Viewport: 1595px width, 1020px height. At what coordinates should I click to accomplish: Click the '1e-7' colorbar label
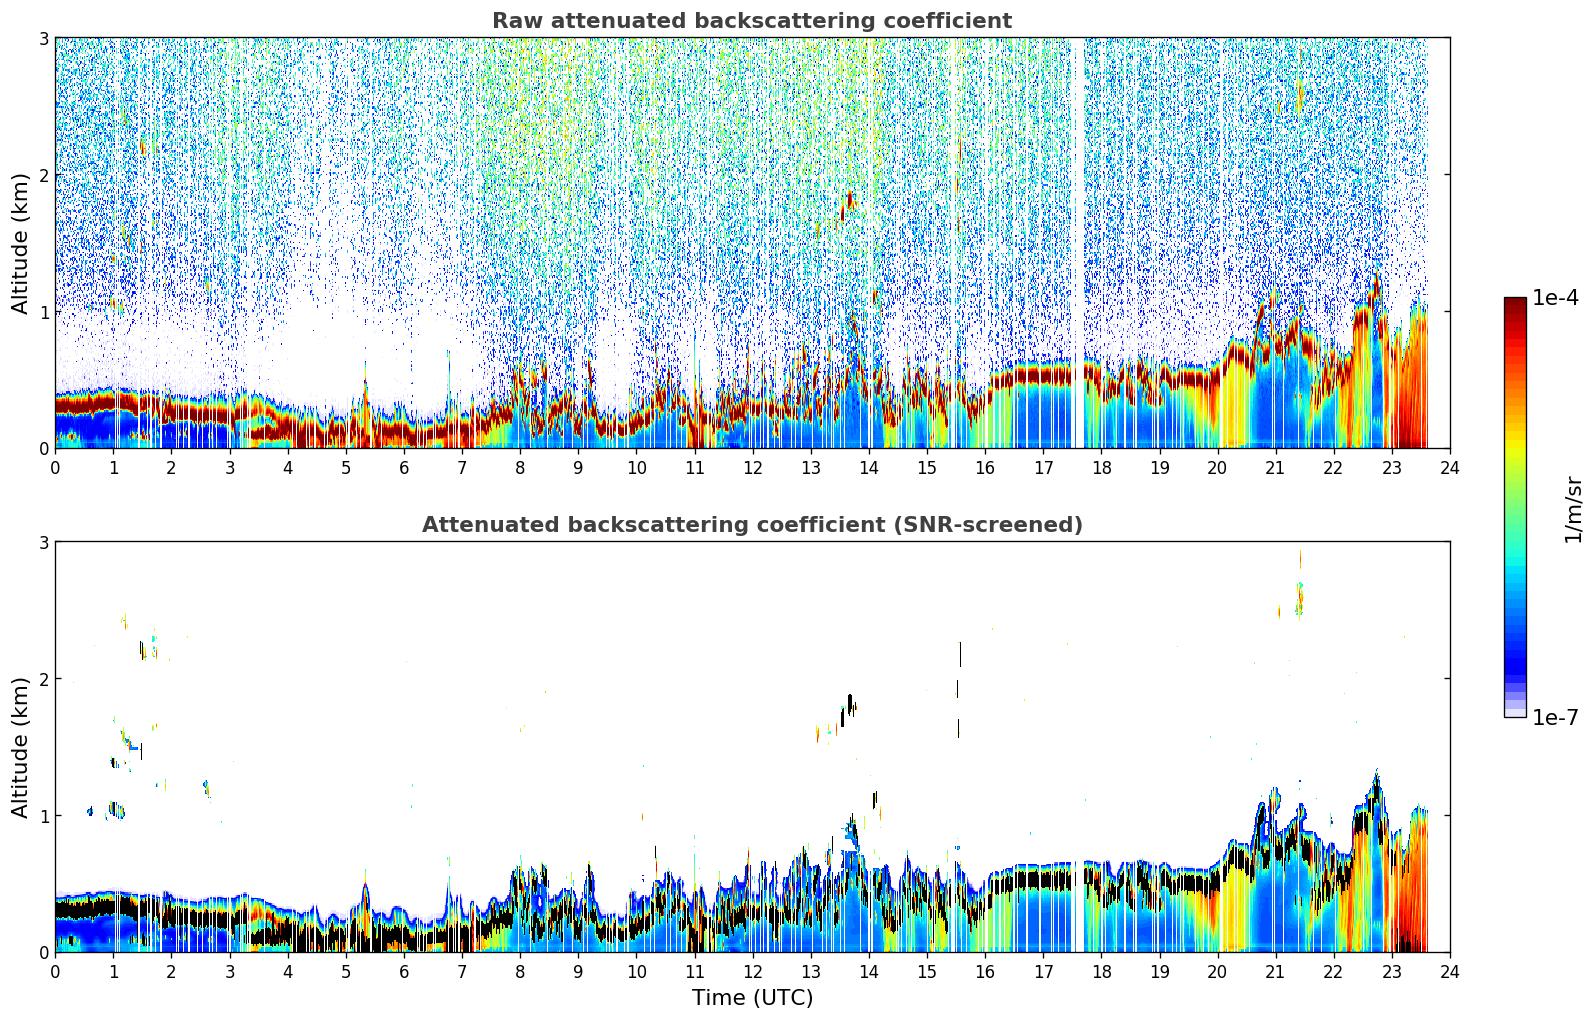pos(1555,718)
